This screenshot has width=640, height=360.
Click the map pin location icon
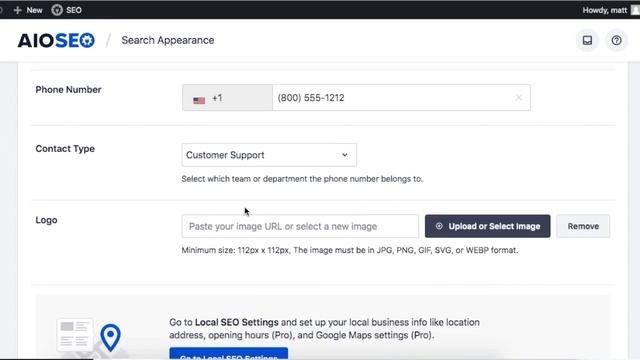point(110,338)
